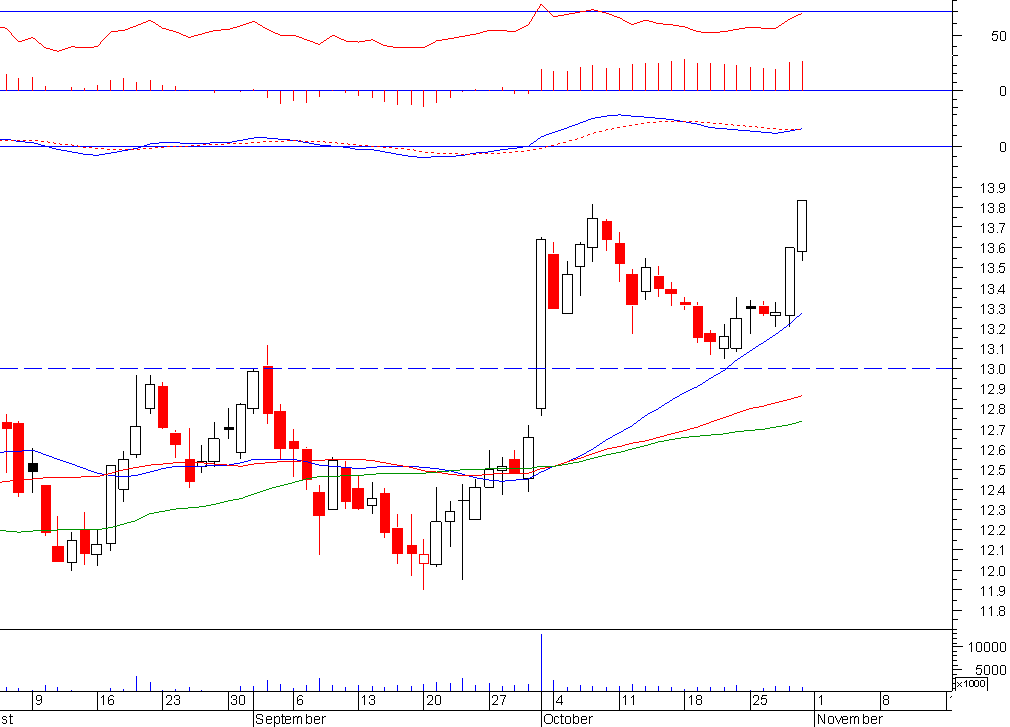Image resolution: width=1010 pixels, height=727 pixels.
Task: Click the small black-filled candlestick in early August
Action: click(33, 467)
